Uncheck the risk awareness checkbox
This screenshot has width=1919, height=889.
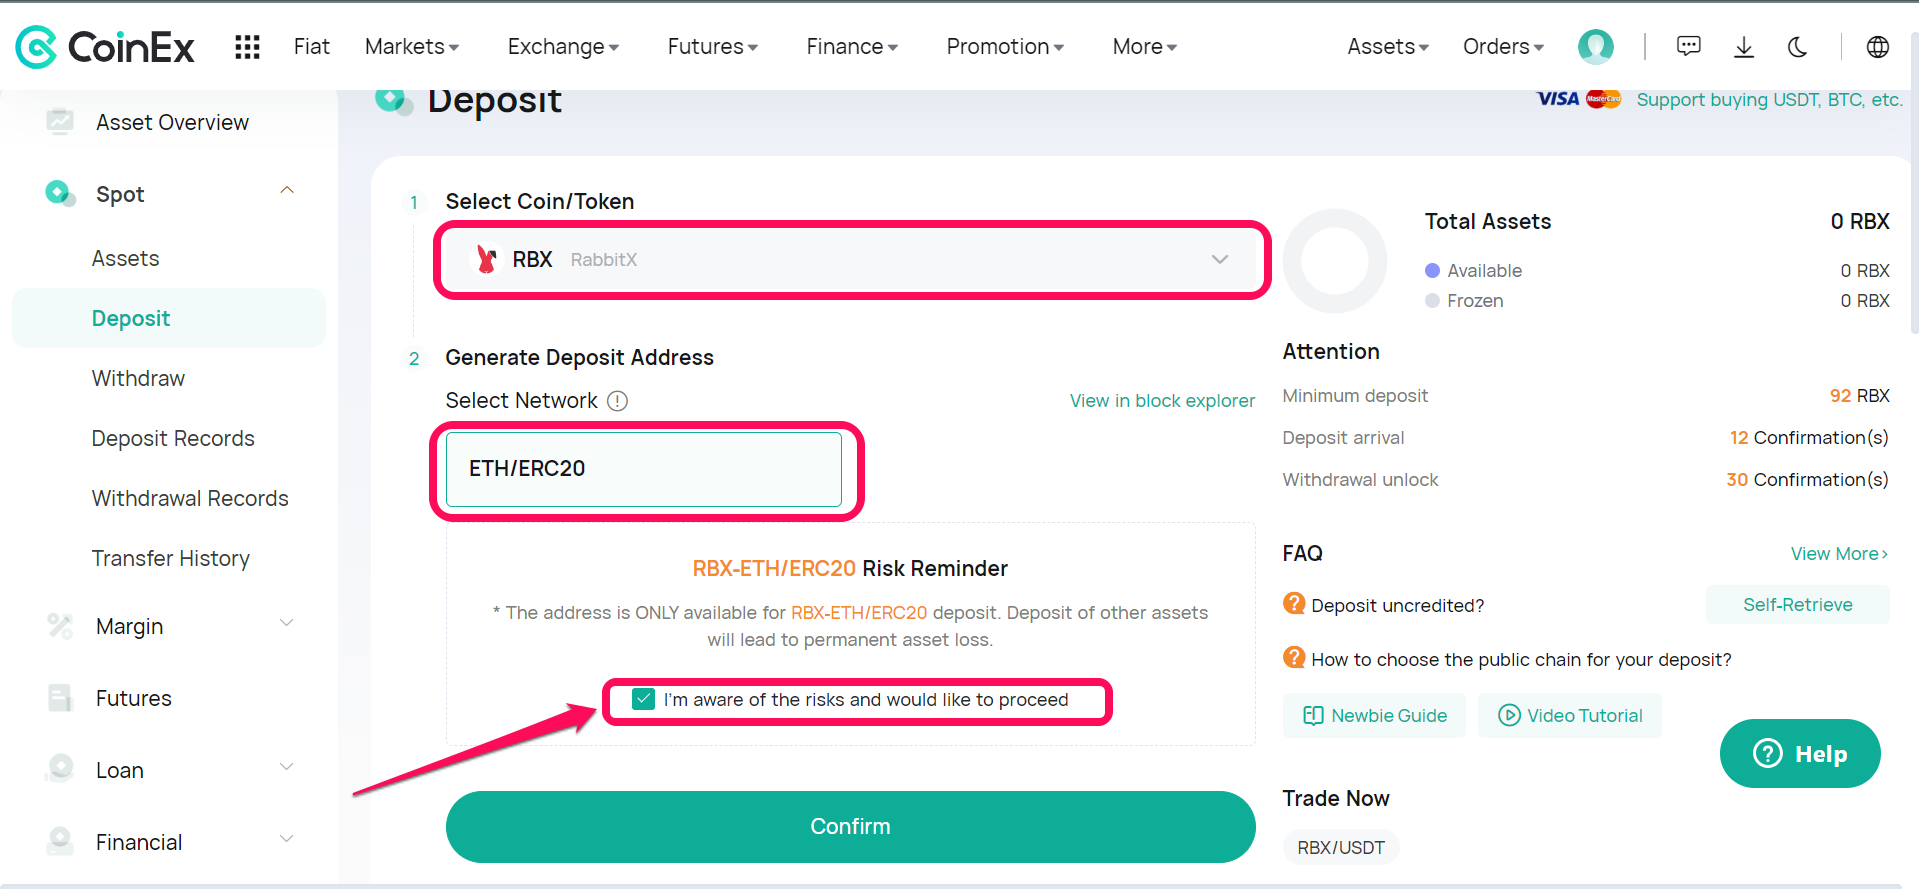[643, 699]
